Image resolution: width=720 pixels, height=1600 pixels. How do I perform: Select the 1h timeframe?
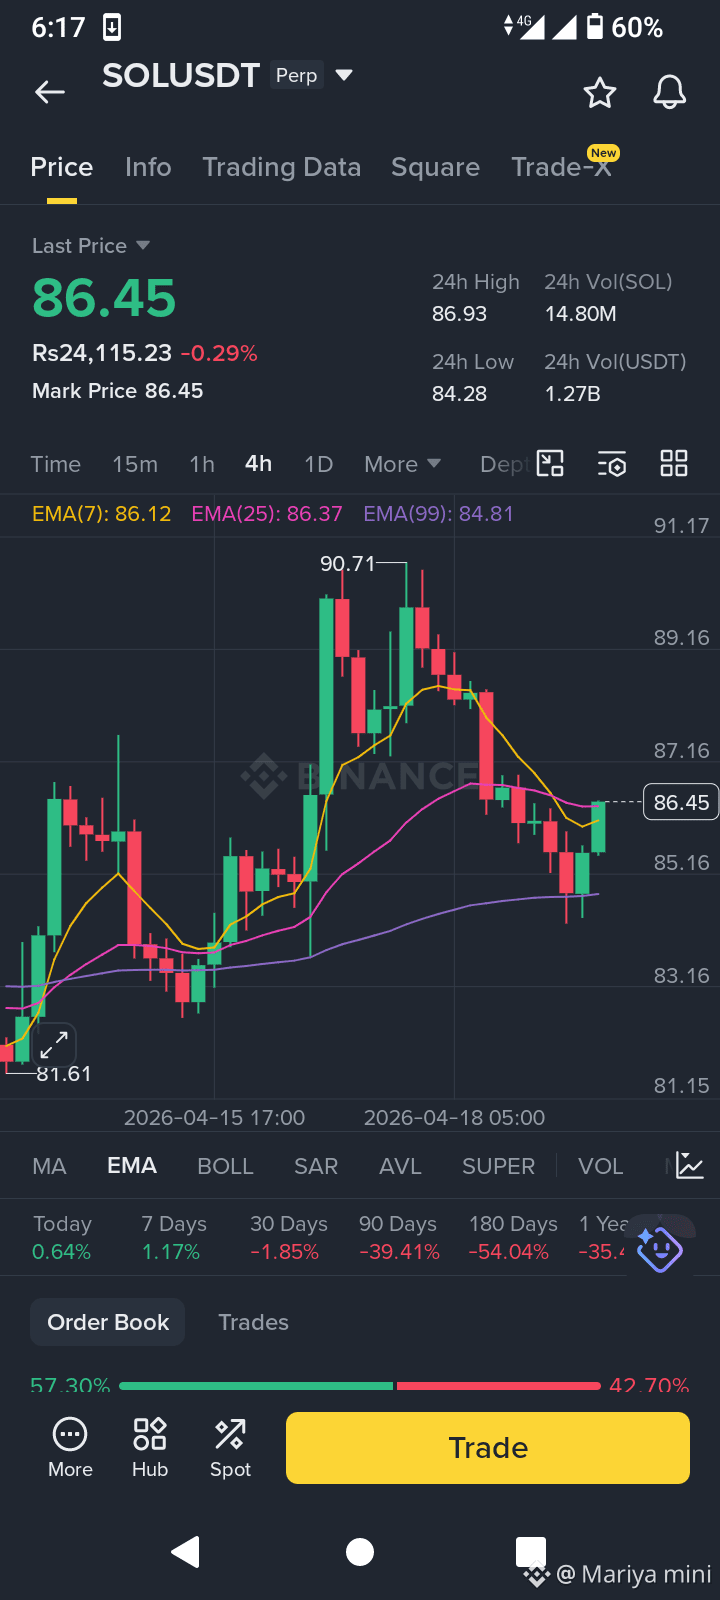(x=202, y=464)
